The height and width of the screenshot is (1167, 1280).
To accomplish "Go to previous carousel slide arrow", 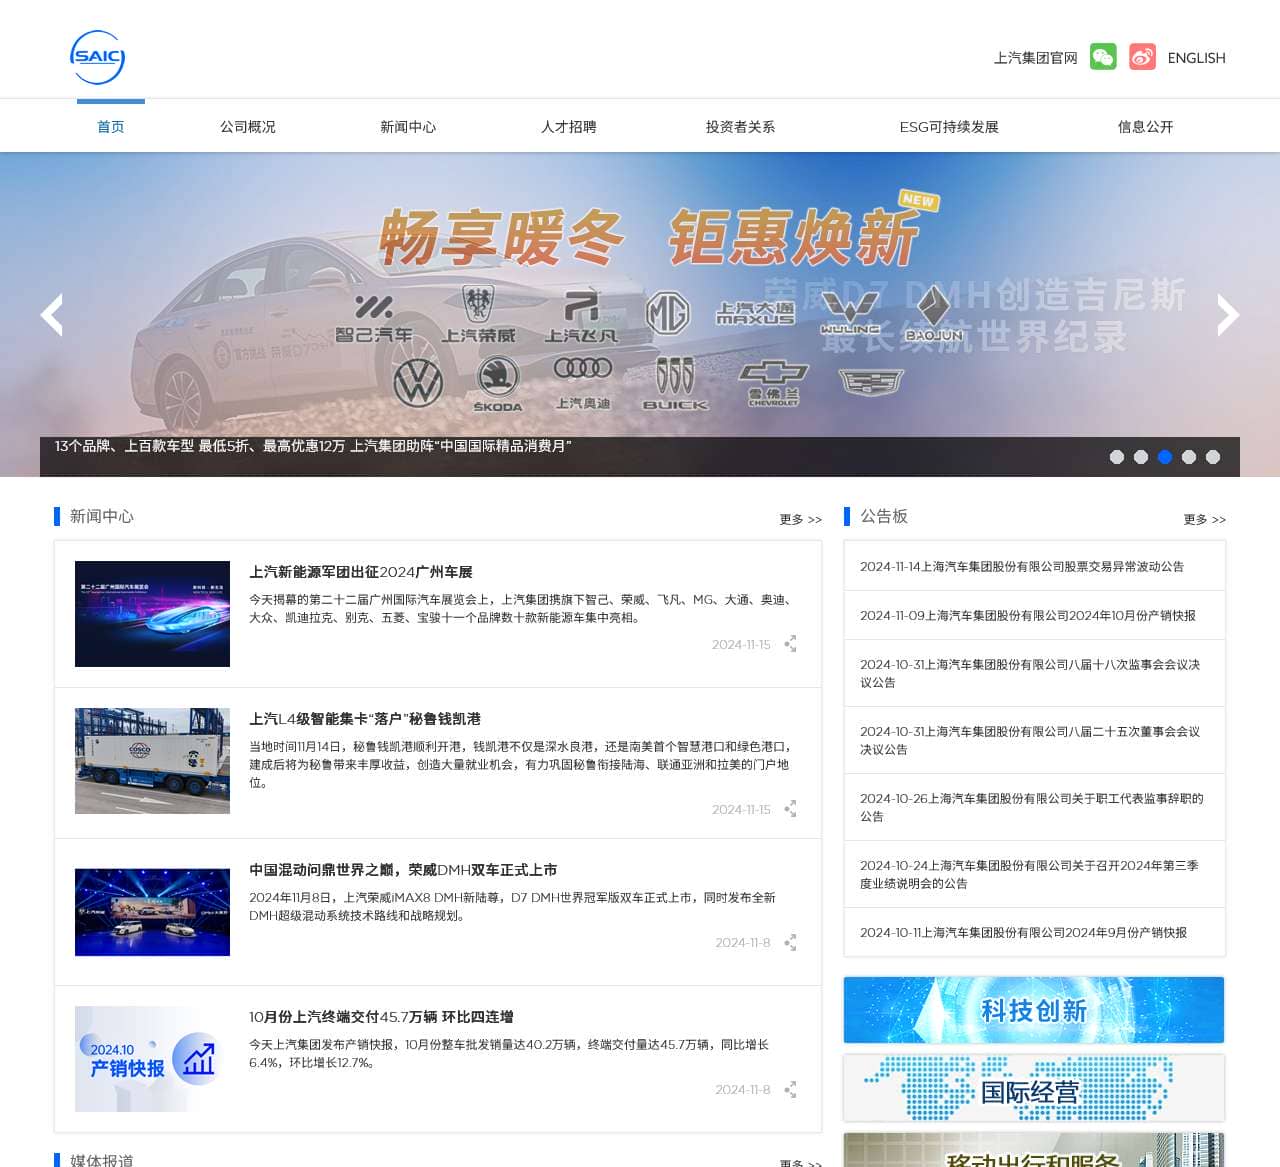I will pos(51,315).
